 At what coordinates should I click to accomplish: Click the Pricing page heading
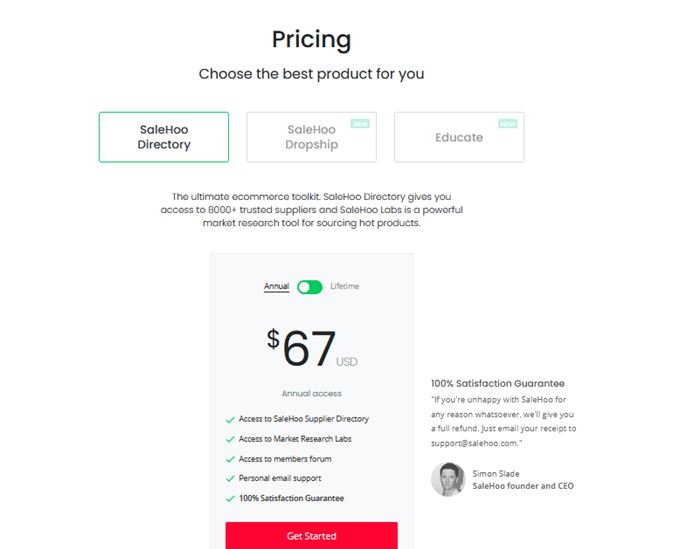click(x=311, y=40)
